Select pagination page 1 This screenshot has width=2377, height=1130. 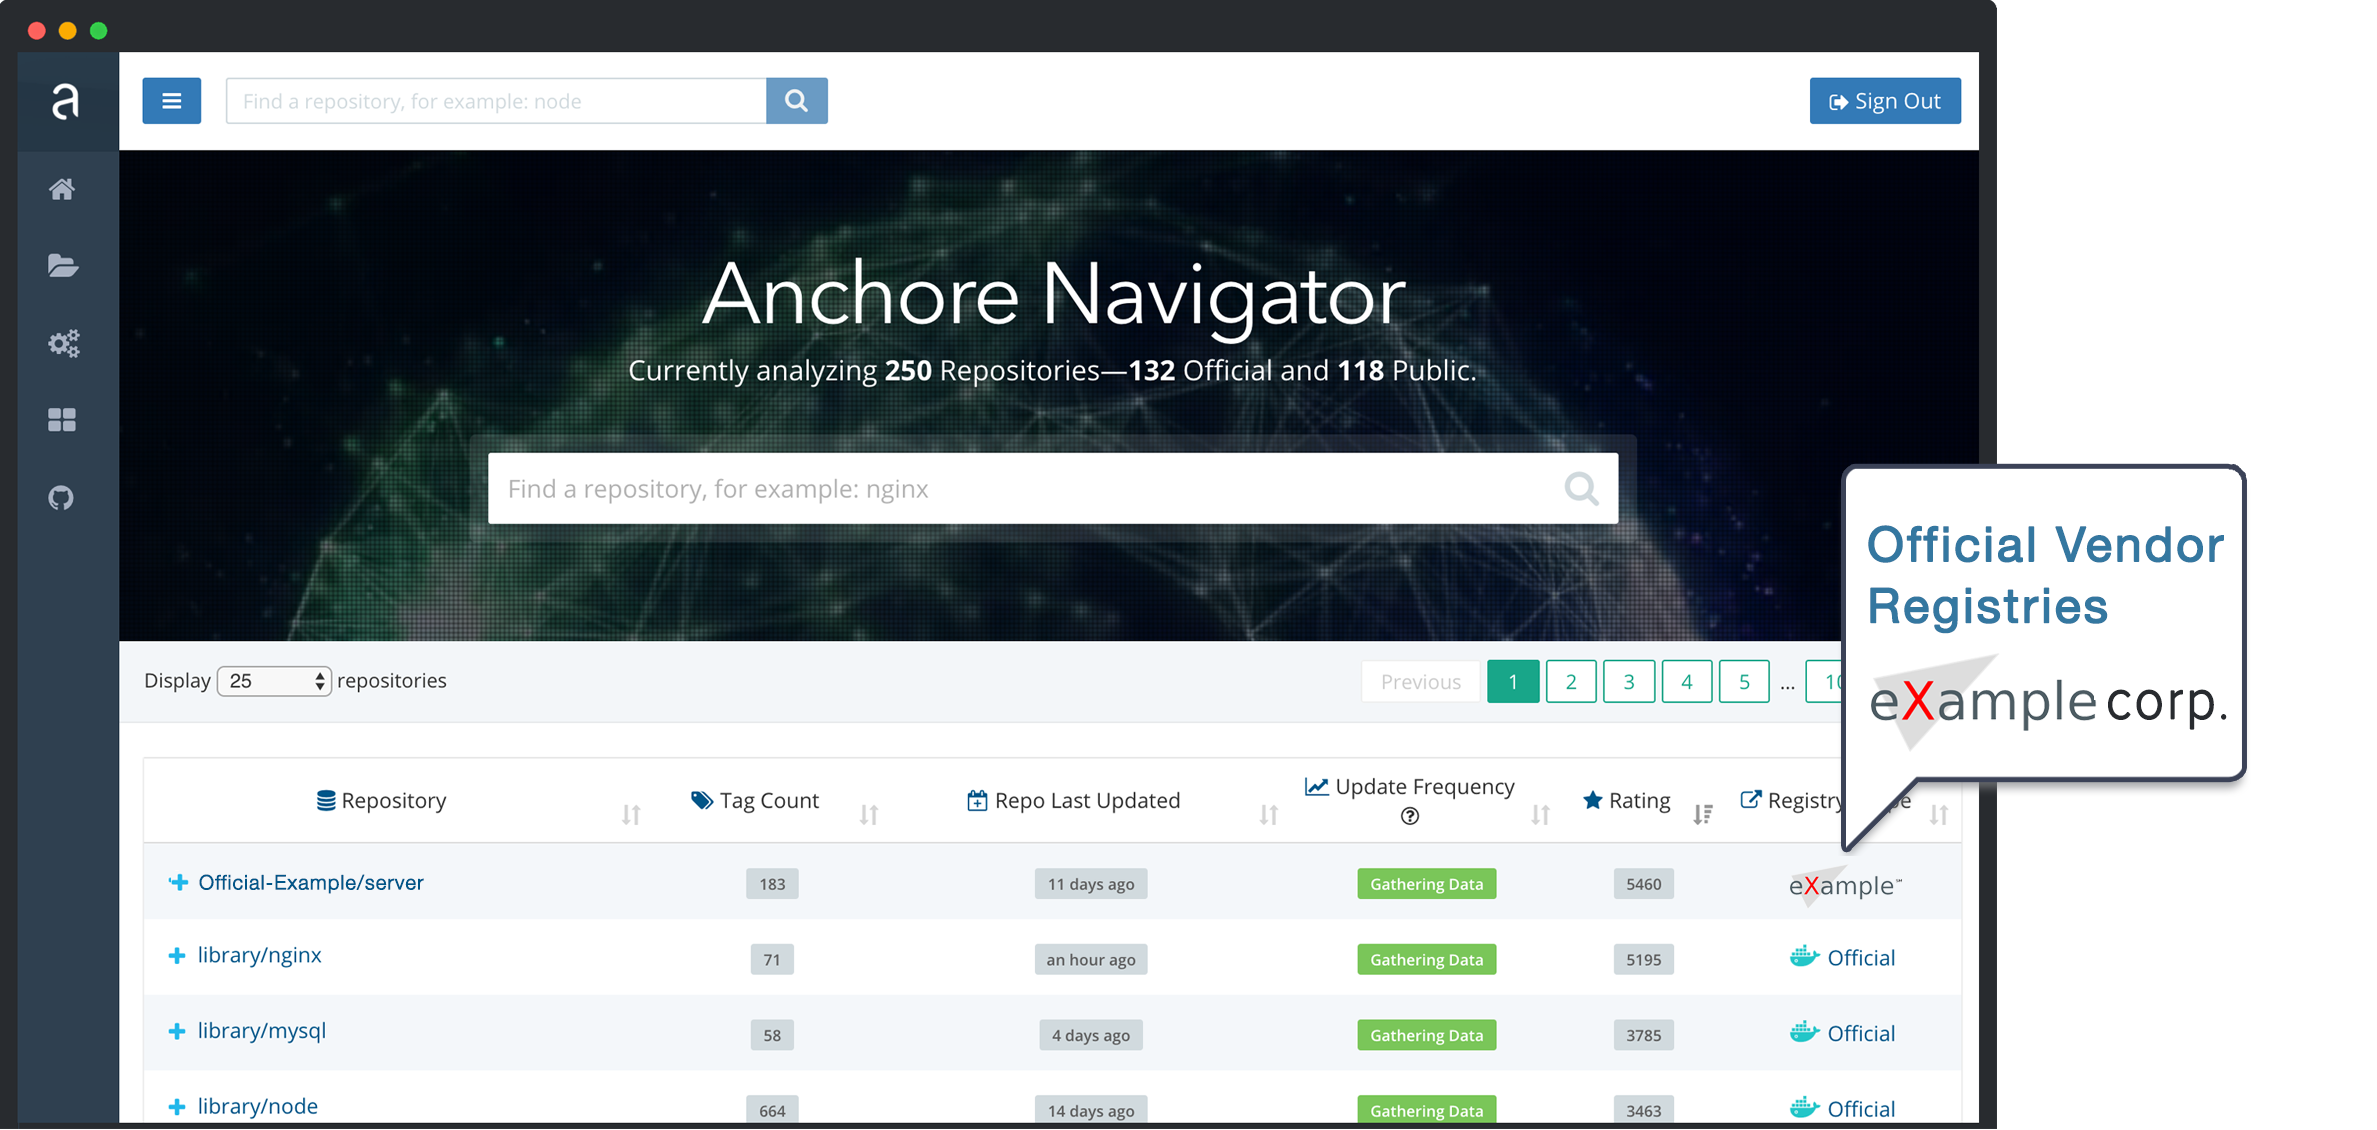tap(1513, 682)
